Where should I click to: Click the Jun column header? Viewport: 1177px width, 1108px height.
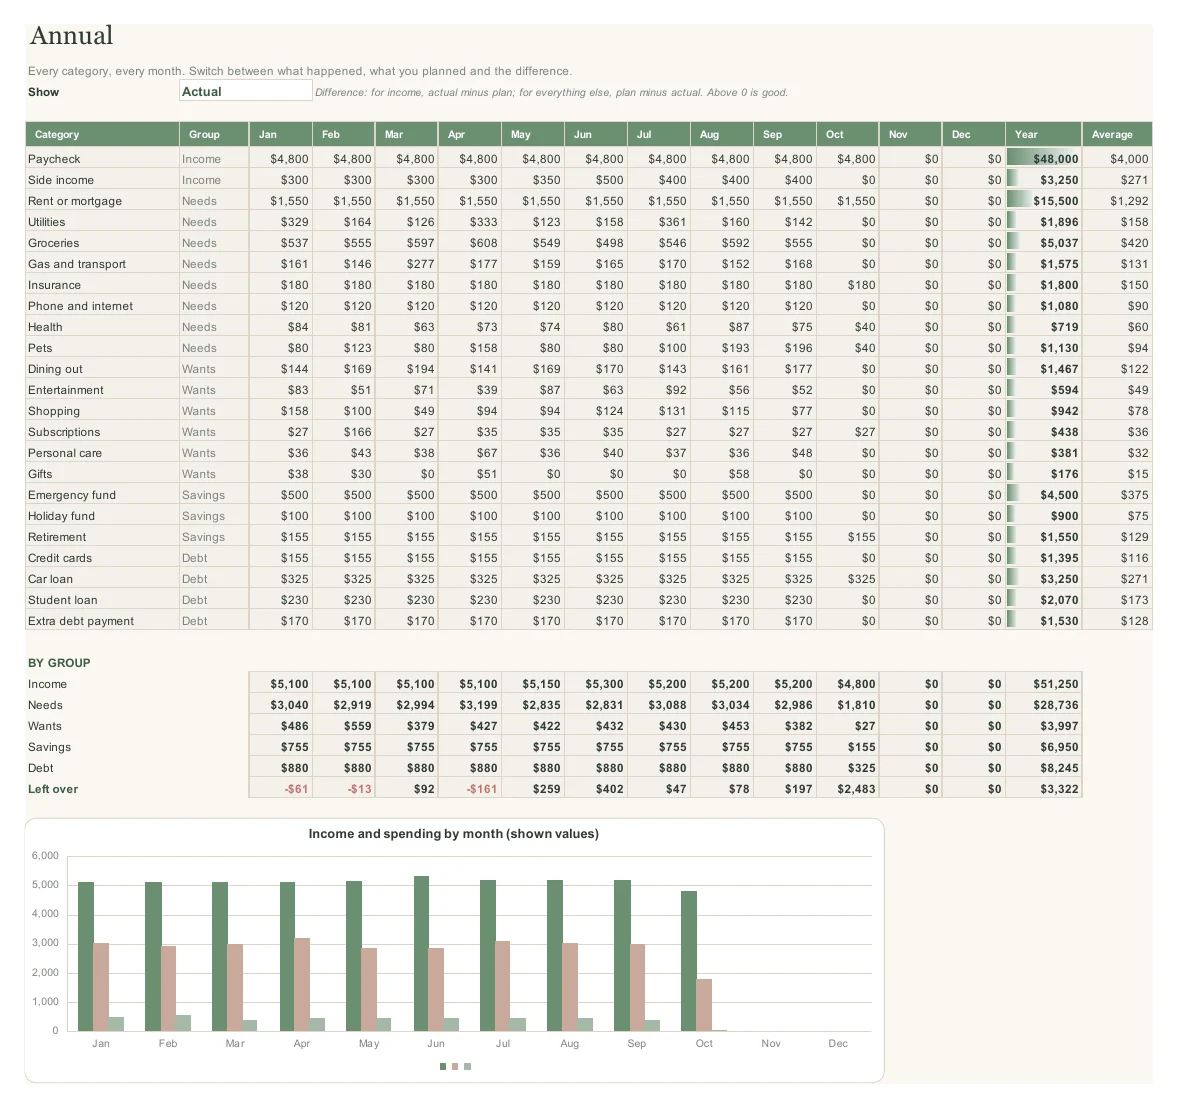click(596, 134)
